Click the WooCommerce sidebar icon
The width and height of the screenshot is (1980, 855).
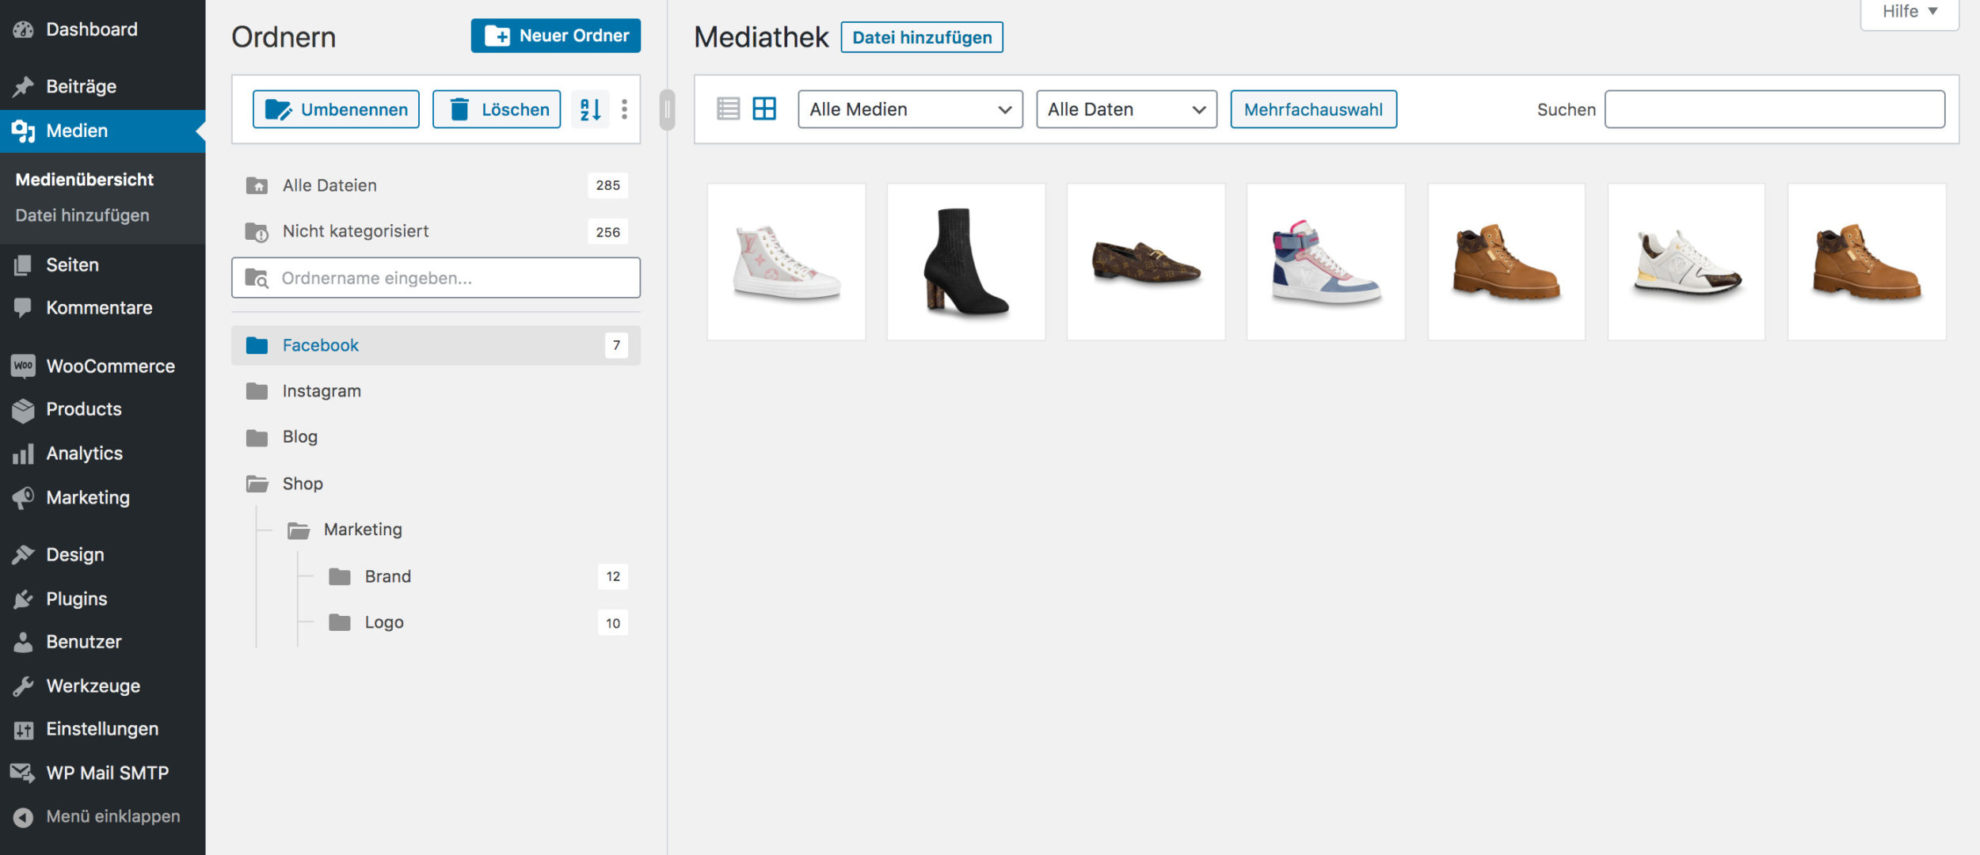coord(23,366)
